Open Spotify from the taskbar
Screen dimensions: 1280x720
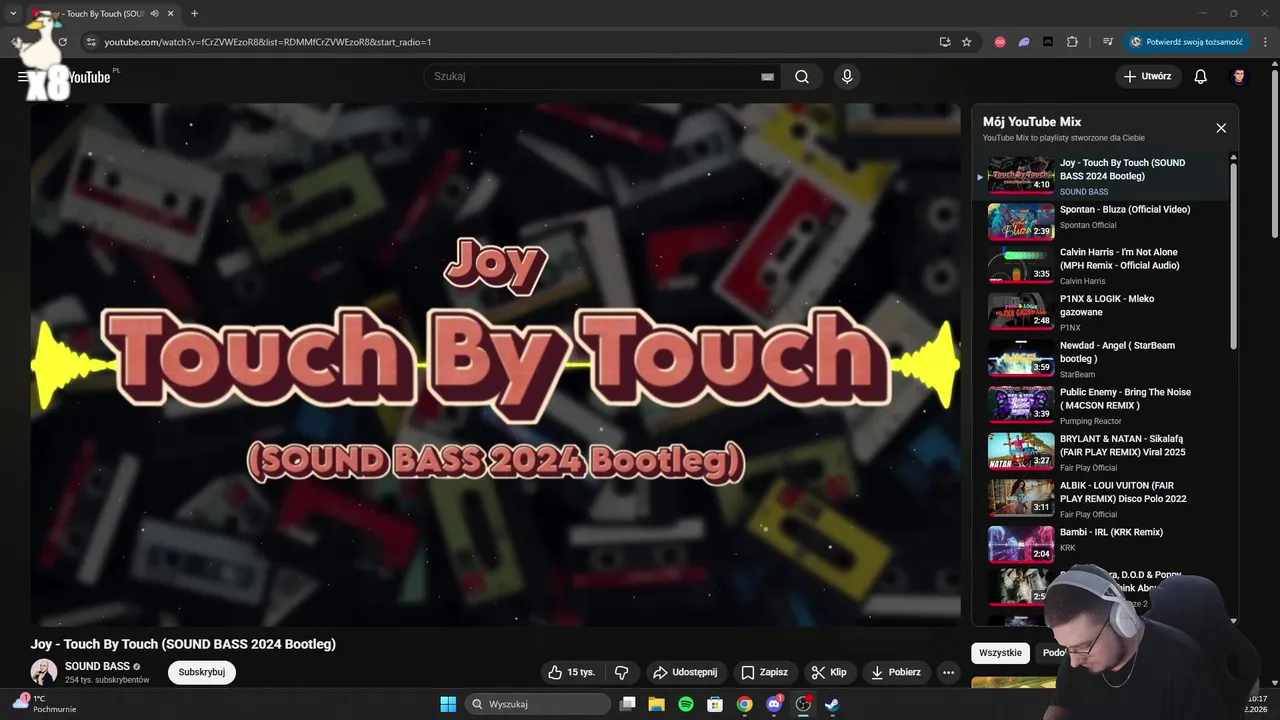[x=686, y=704]
